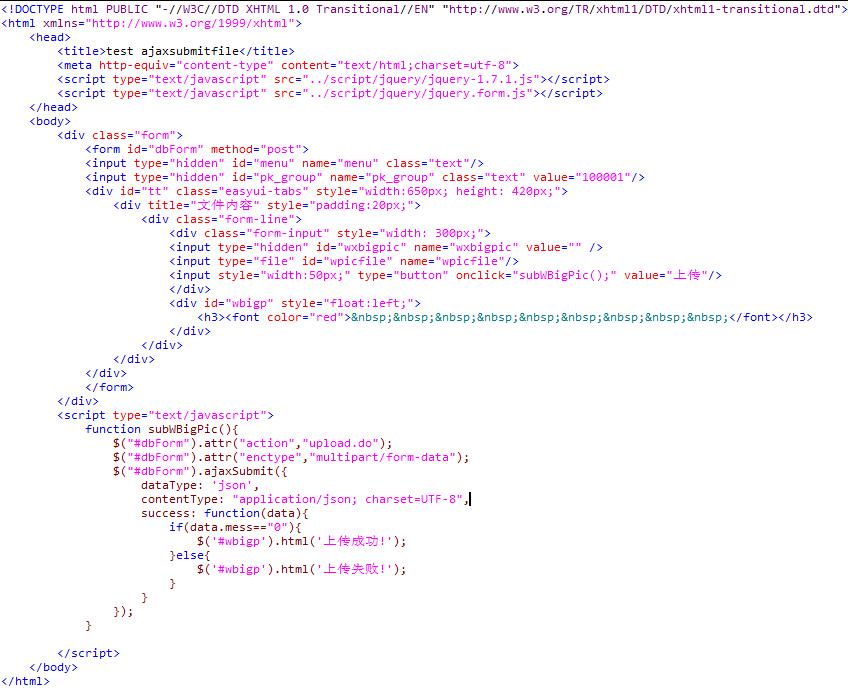Click the hidden input id="wxbigpic" line
Image resolution: width=848 pixels, height=690 pixels.
click(386, 248)
